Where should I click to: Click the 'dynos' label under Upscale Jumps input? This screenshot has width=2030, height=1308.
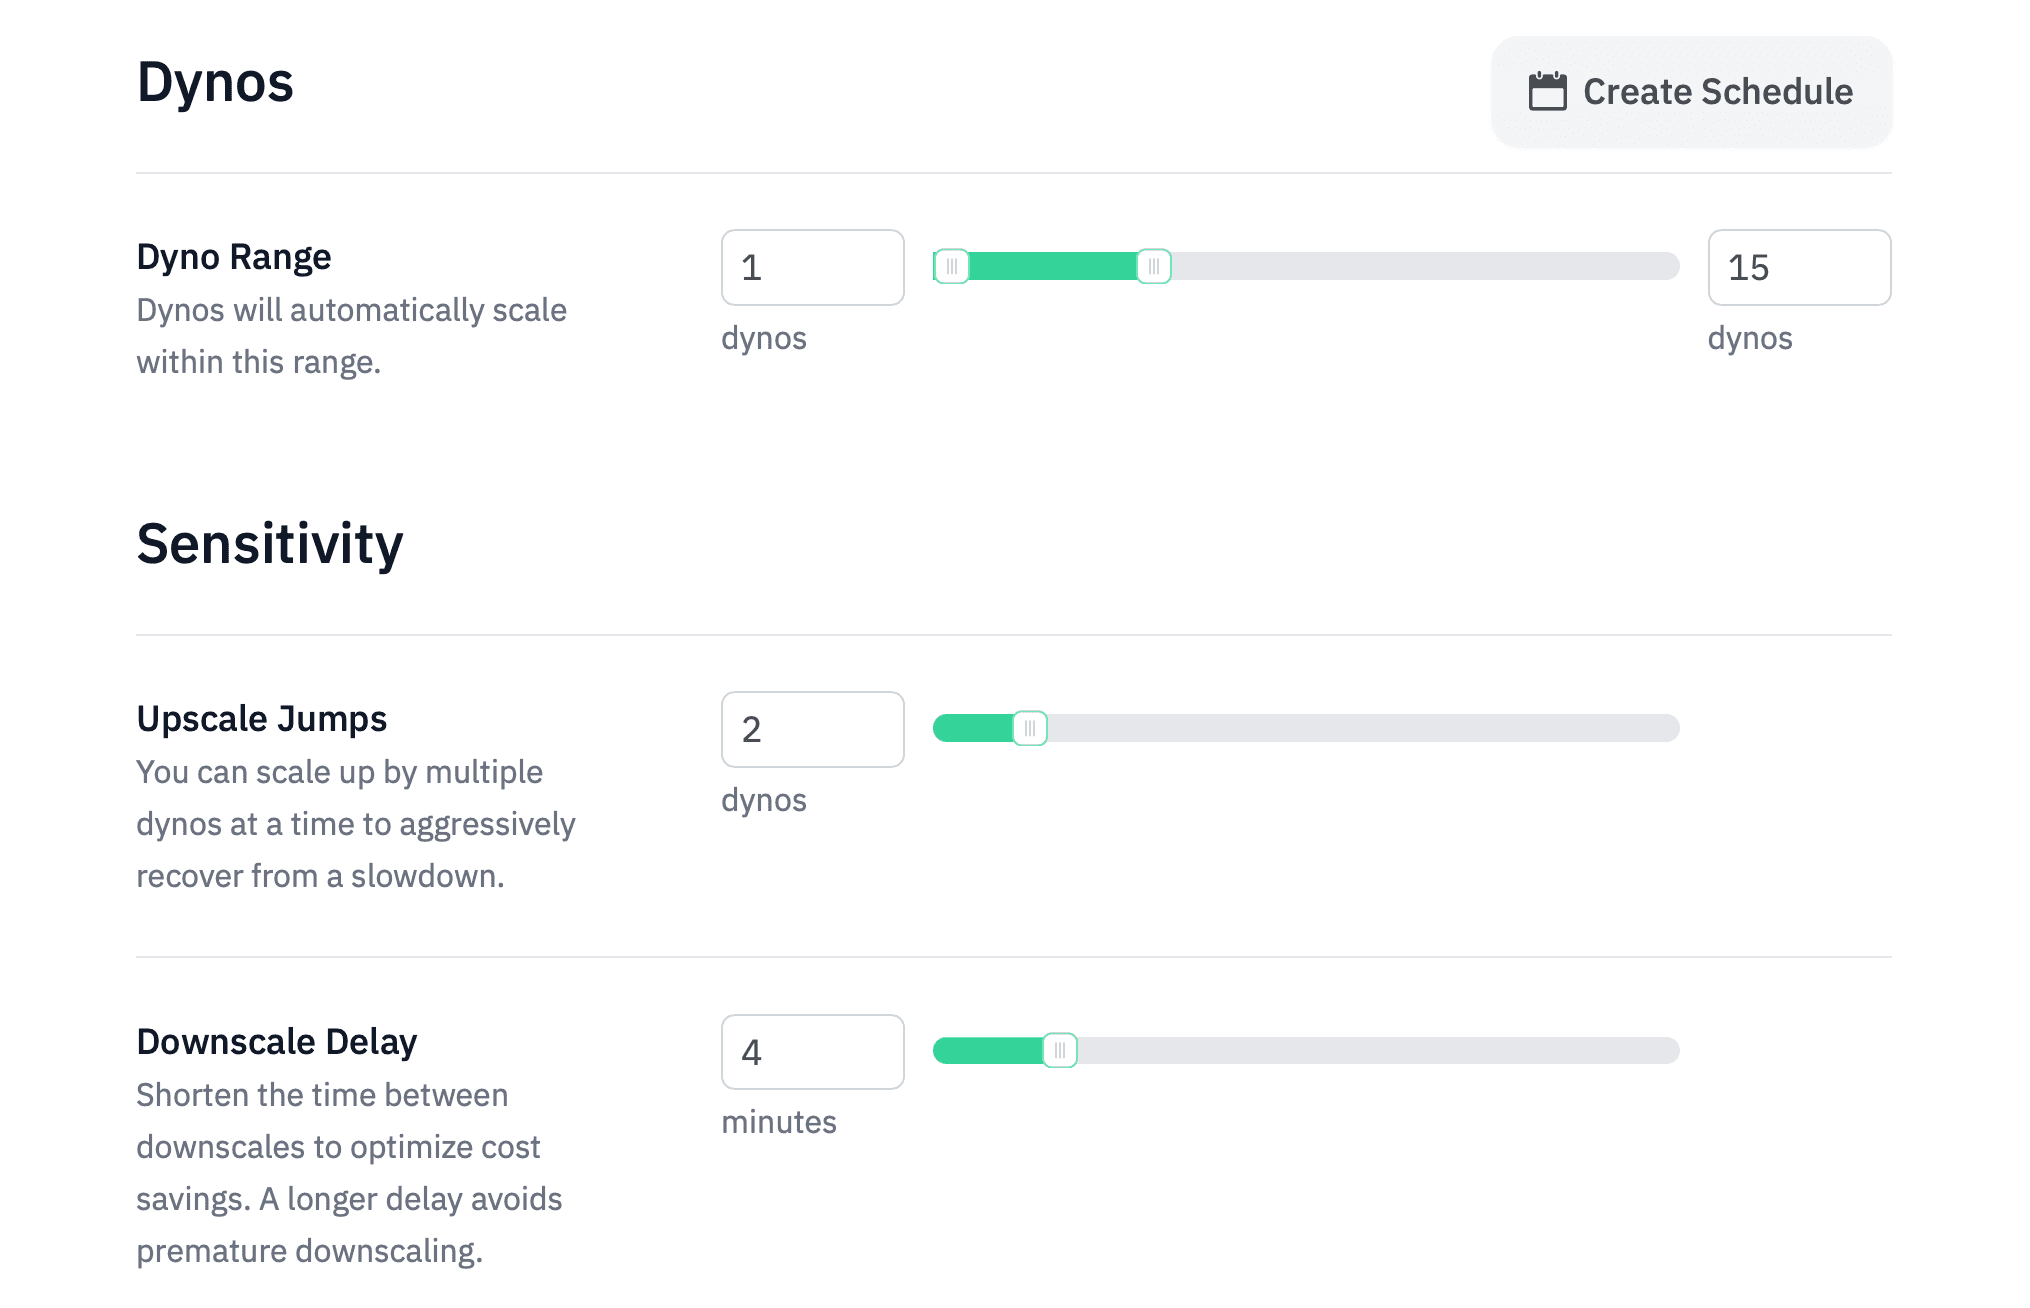tap(764, 800)
